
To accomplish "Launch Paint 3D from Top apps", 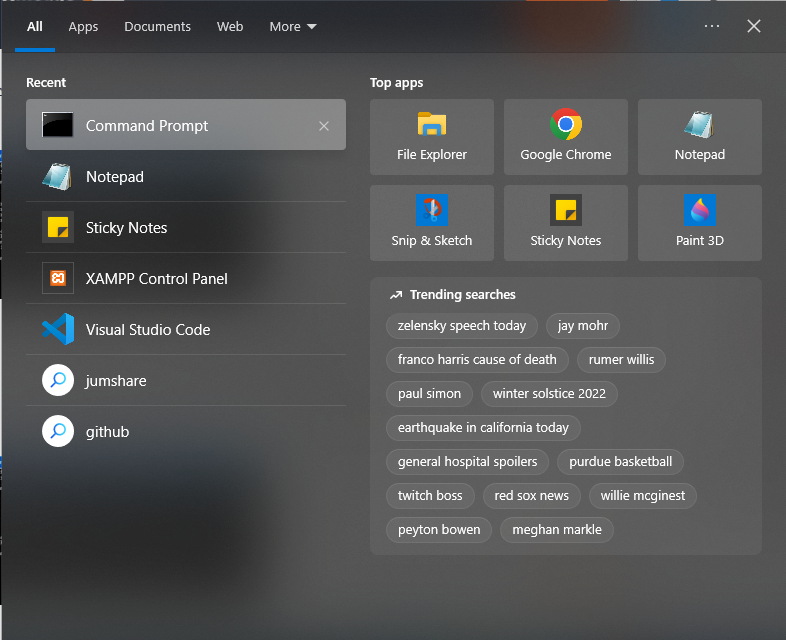I will (x=700, y=223).
